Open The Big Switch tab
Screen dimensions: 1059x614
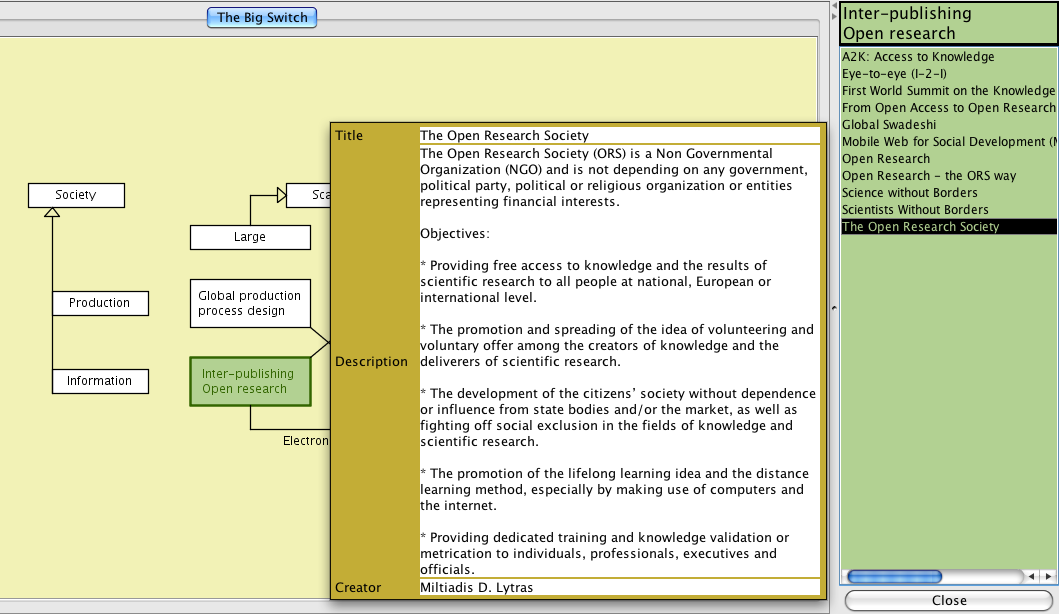coord(262,17)
